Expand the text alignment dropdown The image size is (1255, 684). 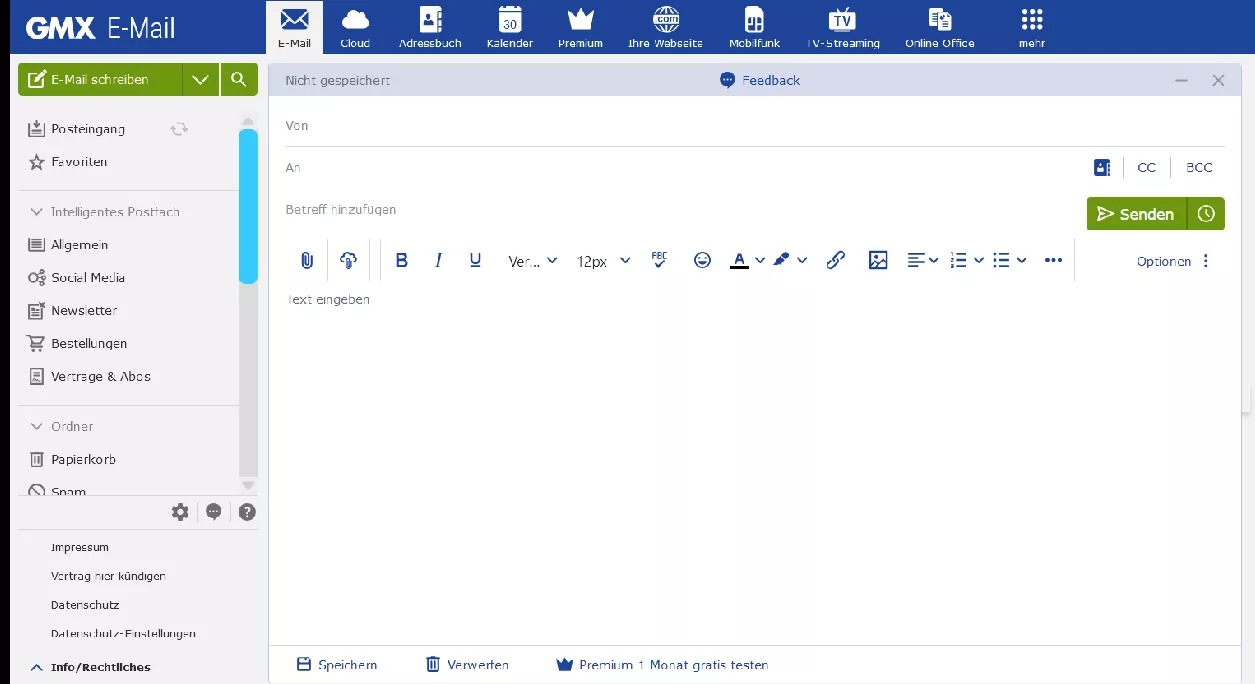(922, 261)
